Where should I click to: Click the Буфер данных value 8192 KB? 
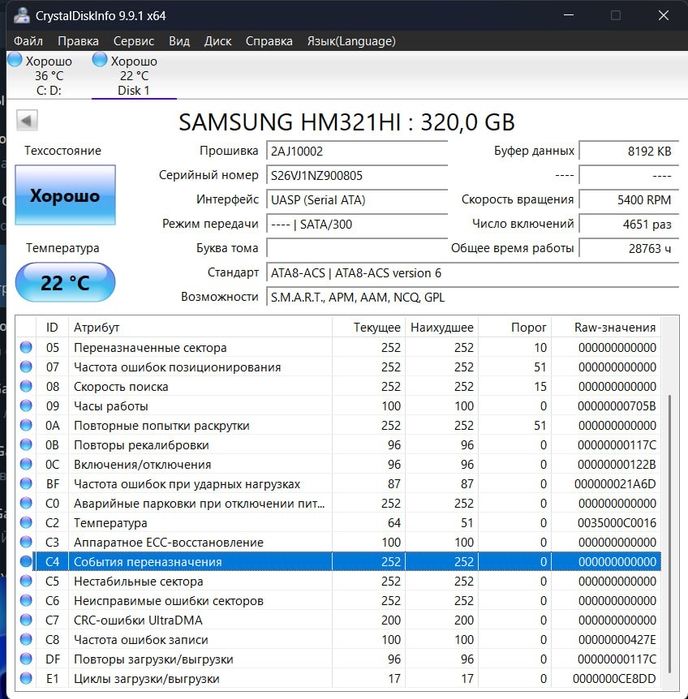(x=629, y=151)
